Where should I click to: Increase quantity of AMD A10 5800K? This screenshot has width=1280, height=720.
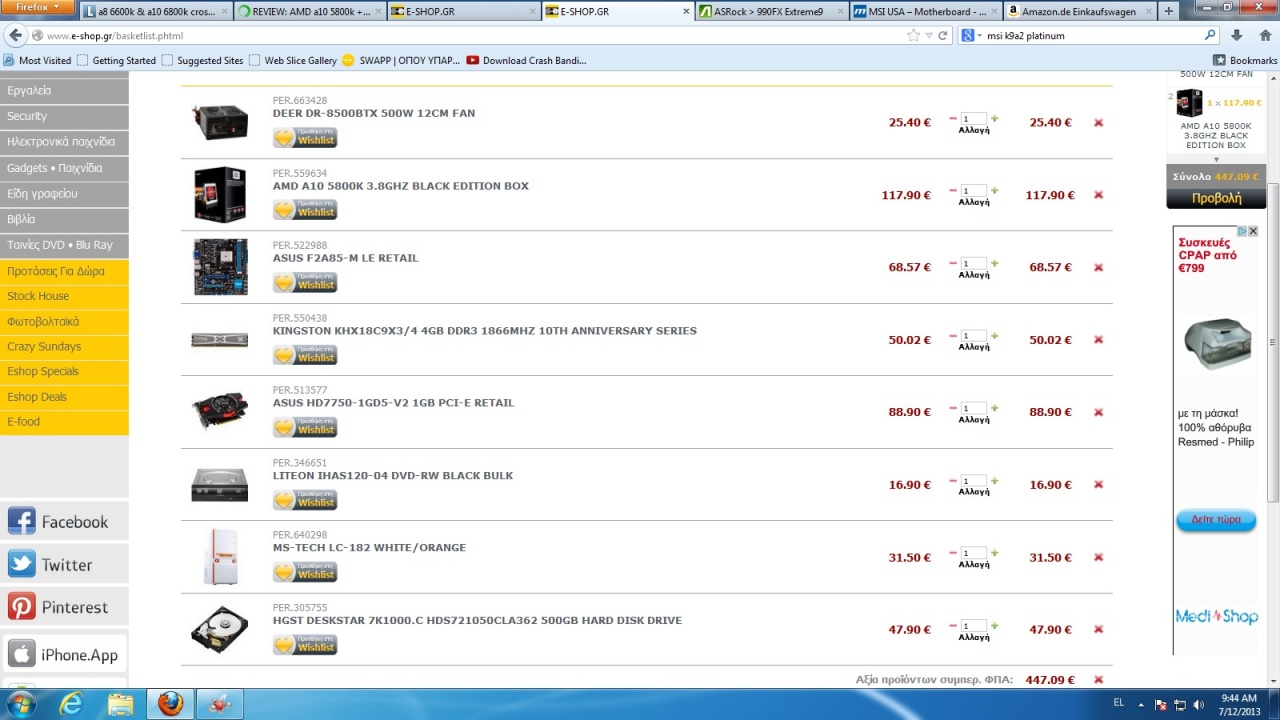(994, 190)
